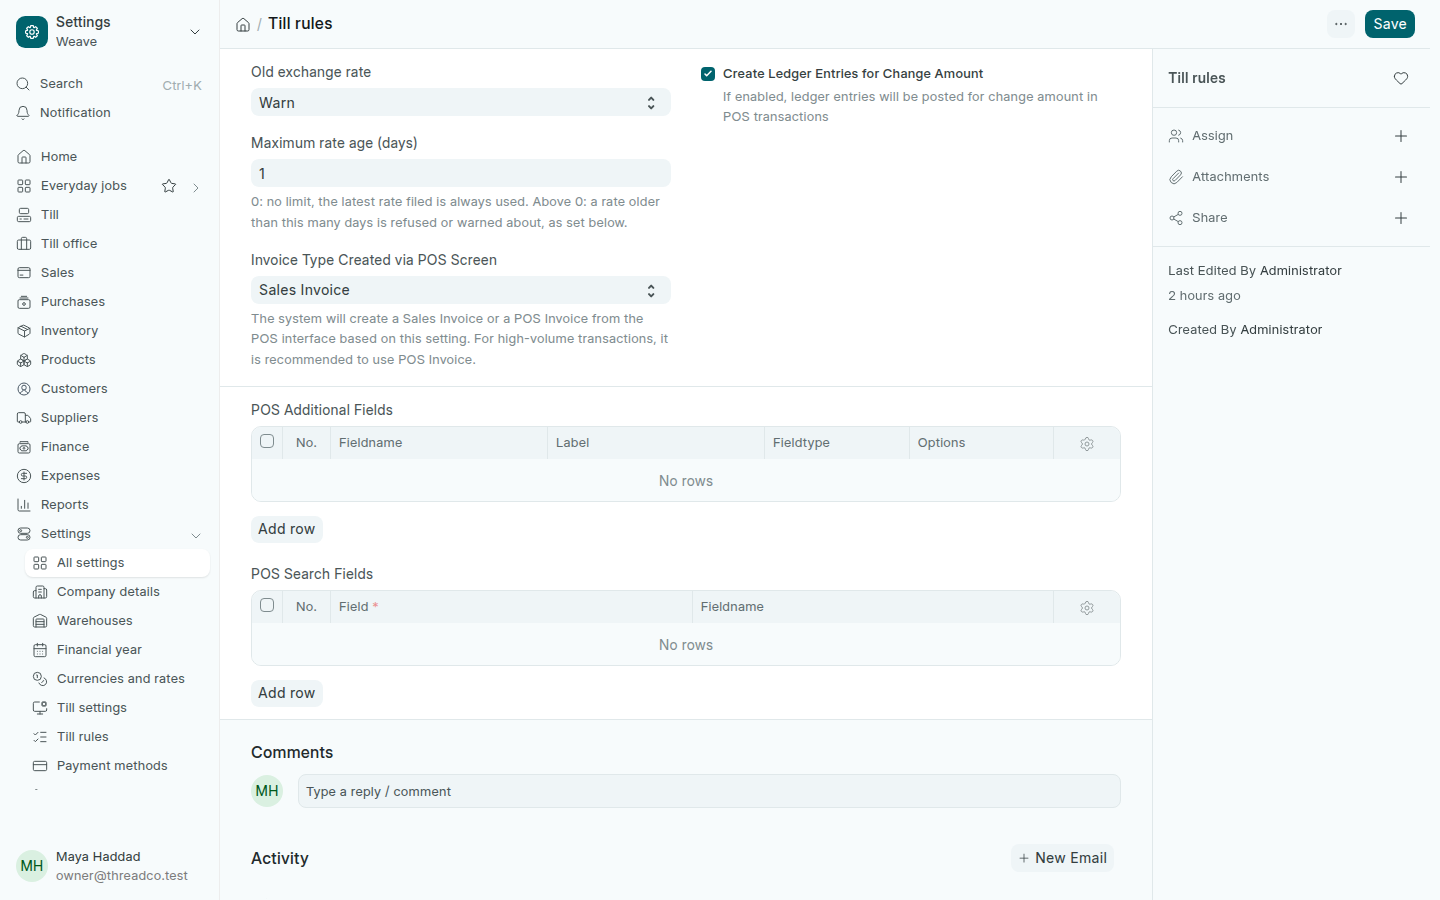Click the Search magnifier icon

click(x=23, y=84)
